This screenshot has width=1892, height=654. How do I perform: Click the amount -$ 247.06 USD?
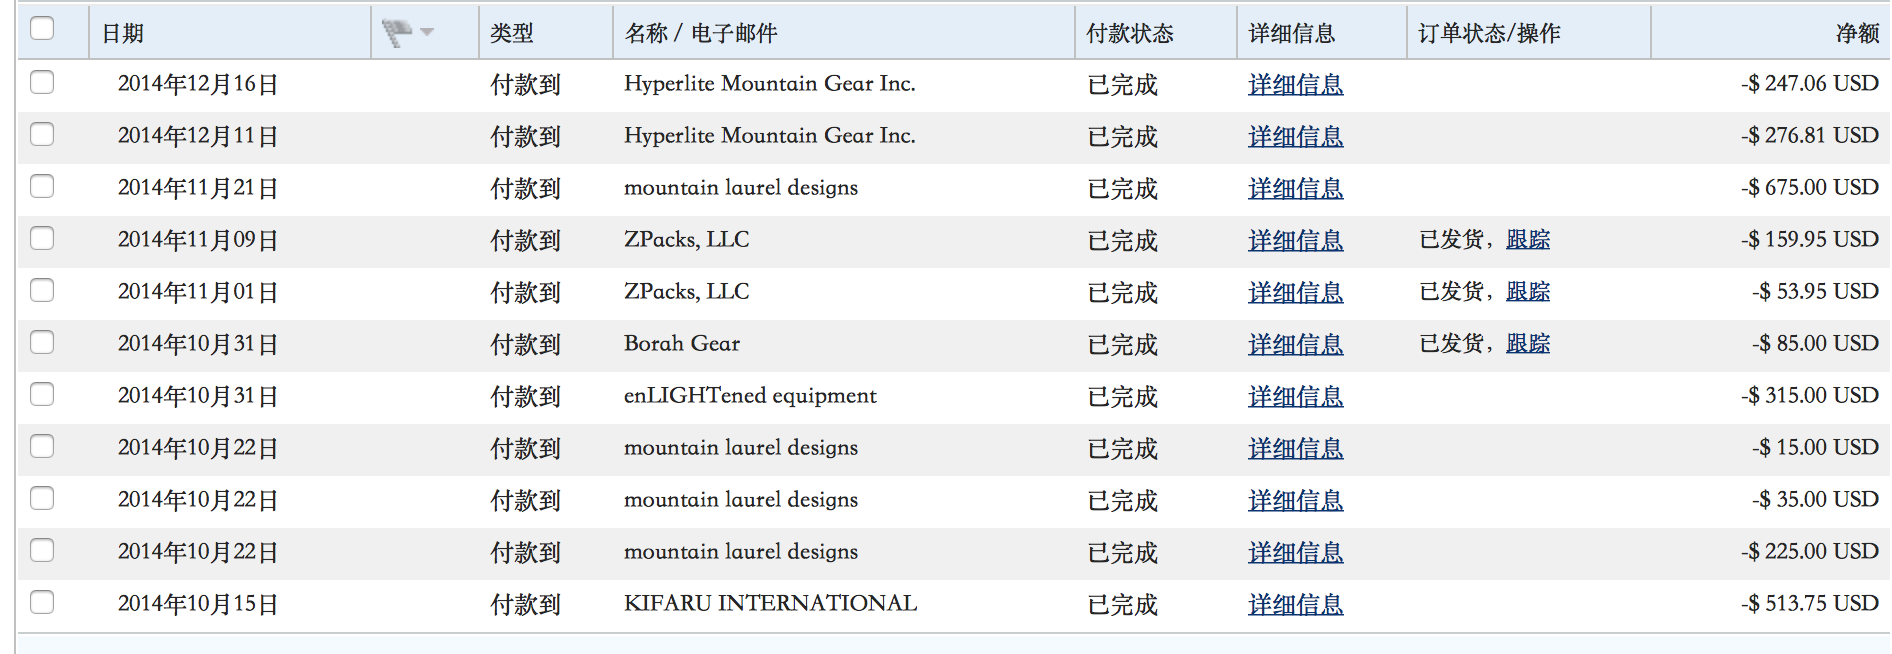1810,84
